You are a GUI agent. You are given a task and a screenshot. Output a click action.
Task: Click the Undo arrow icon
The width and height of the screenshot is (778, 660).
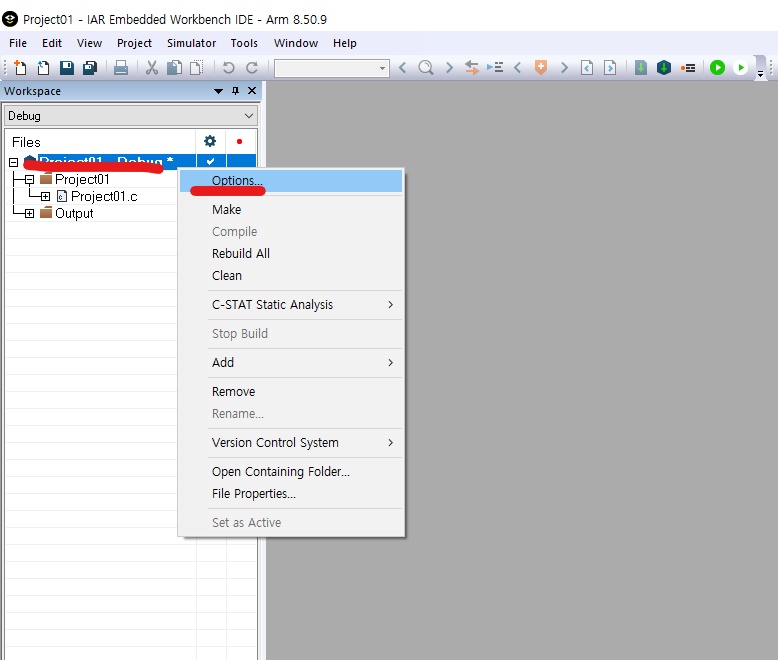point(228,67)
